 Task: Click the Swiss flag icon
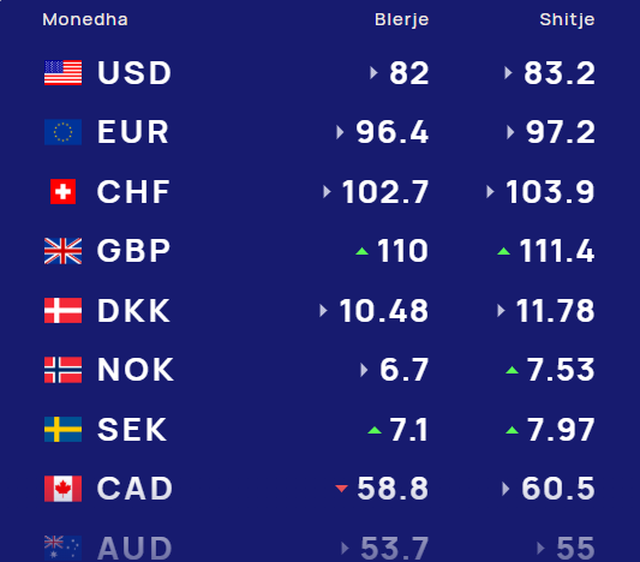pos(62,192)
